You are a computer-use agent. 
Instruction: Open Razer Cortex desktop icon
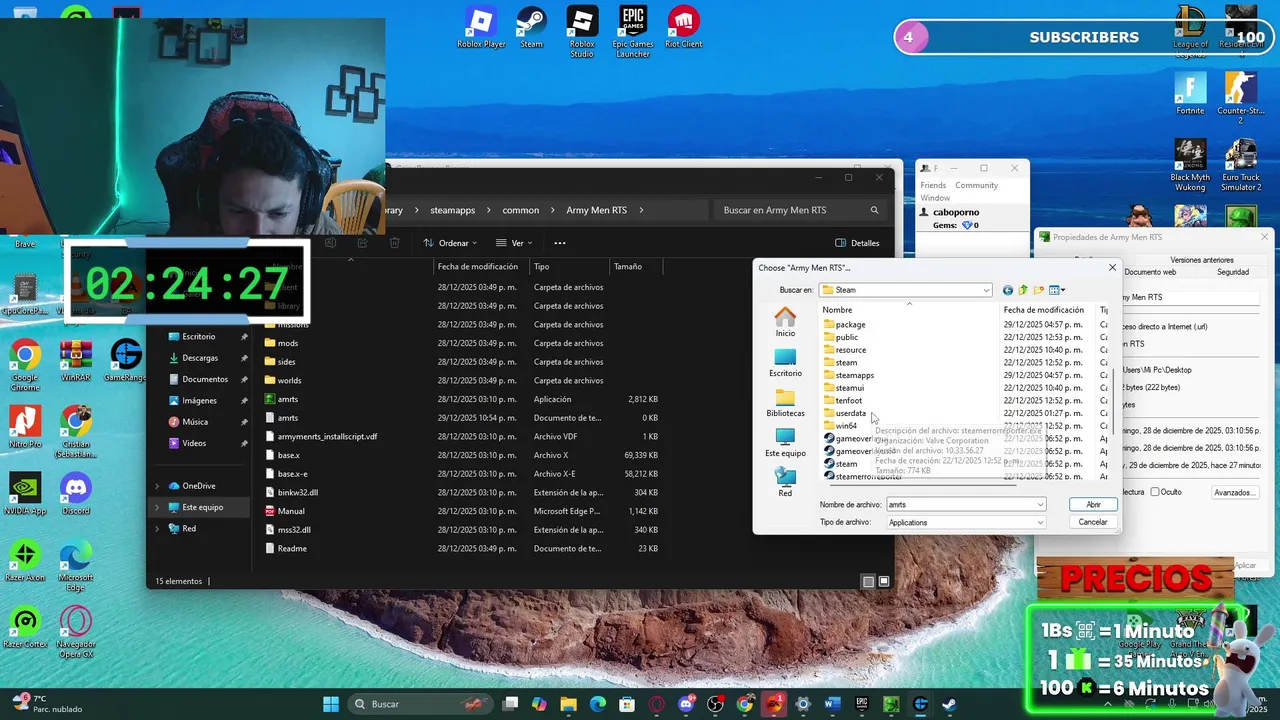[x=25, y=627]
